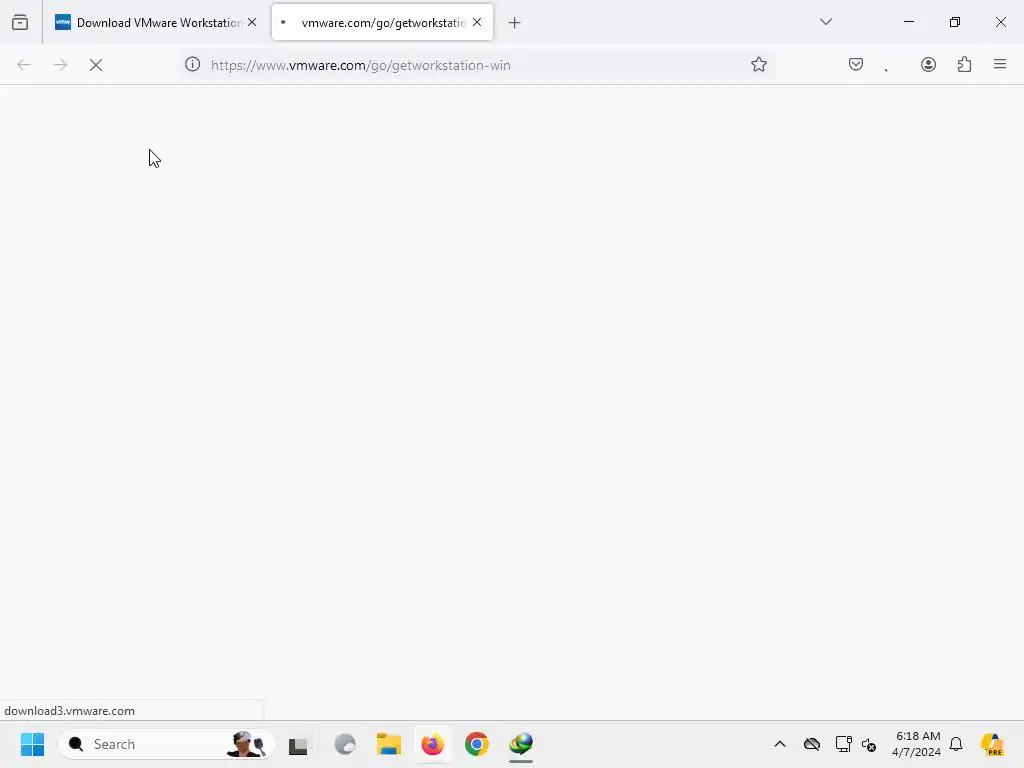Screen dimensions: 1024x768
Task: Switch to Download VMware Workstation tab
Action: 157,22
